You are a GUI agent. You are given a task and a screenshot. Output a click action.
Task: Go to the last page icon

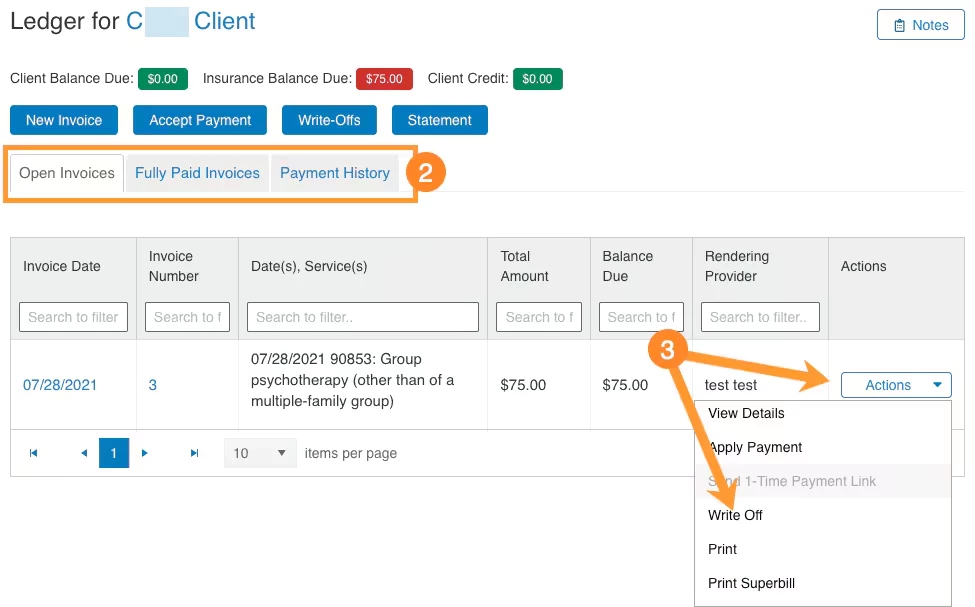194,453
